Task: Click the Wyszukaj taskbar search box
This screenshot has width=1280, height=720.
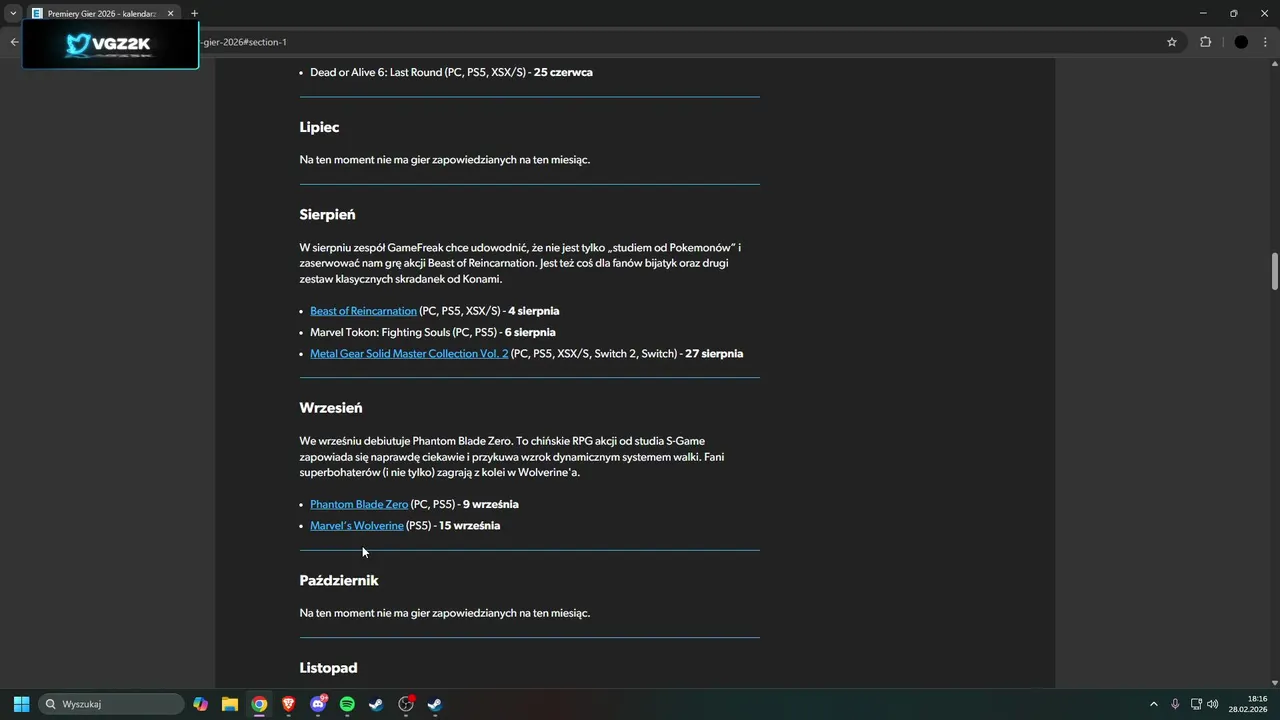Action: point(111,704)
